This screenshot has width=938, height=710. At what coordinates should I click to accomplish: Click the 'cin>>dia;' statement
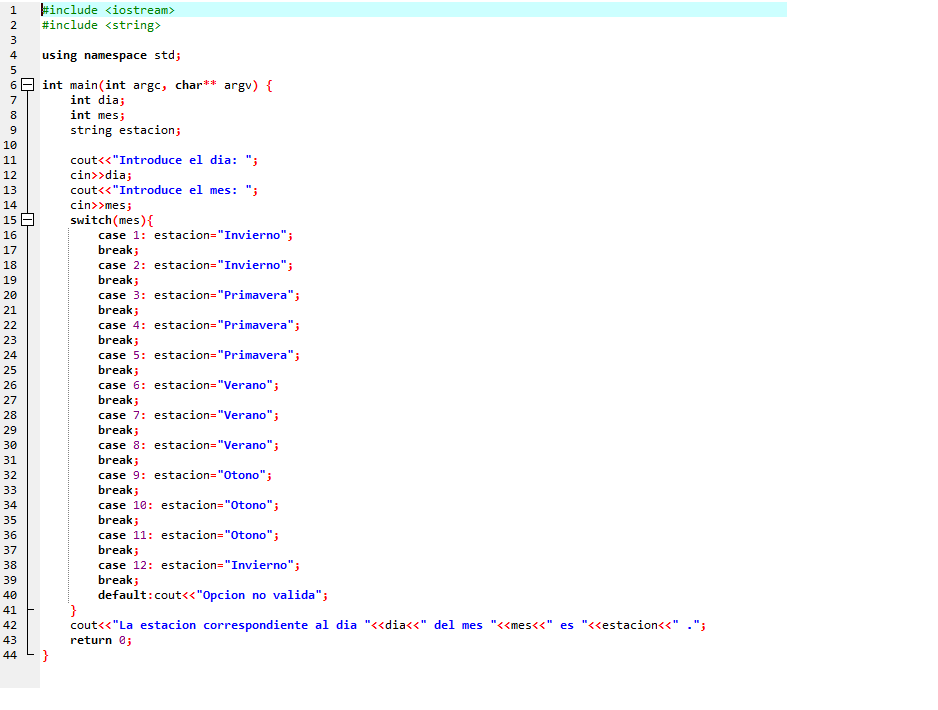[x=101, y=175]
